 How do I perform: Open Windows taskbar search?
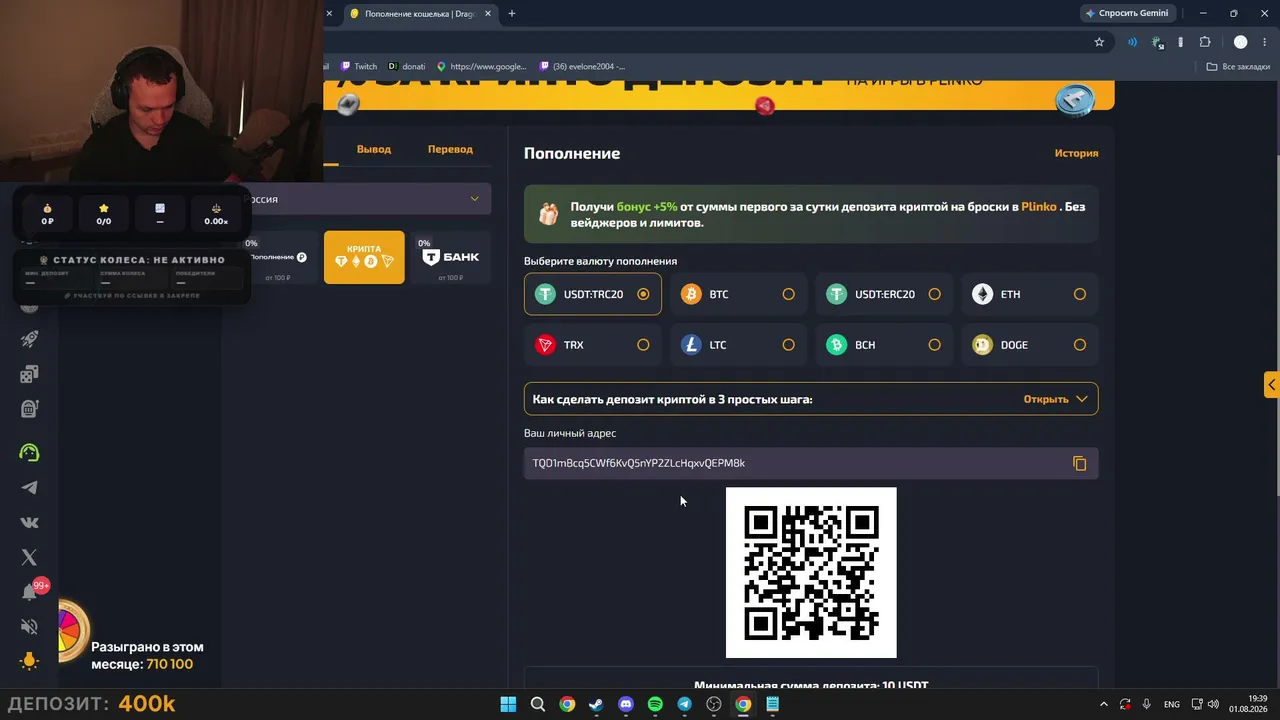538,704
